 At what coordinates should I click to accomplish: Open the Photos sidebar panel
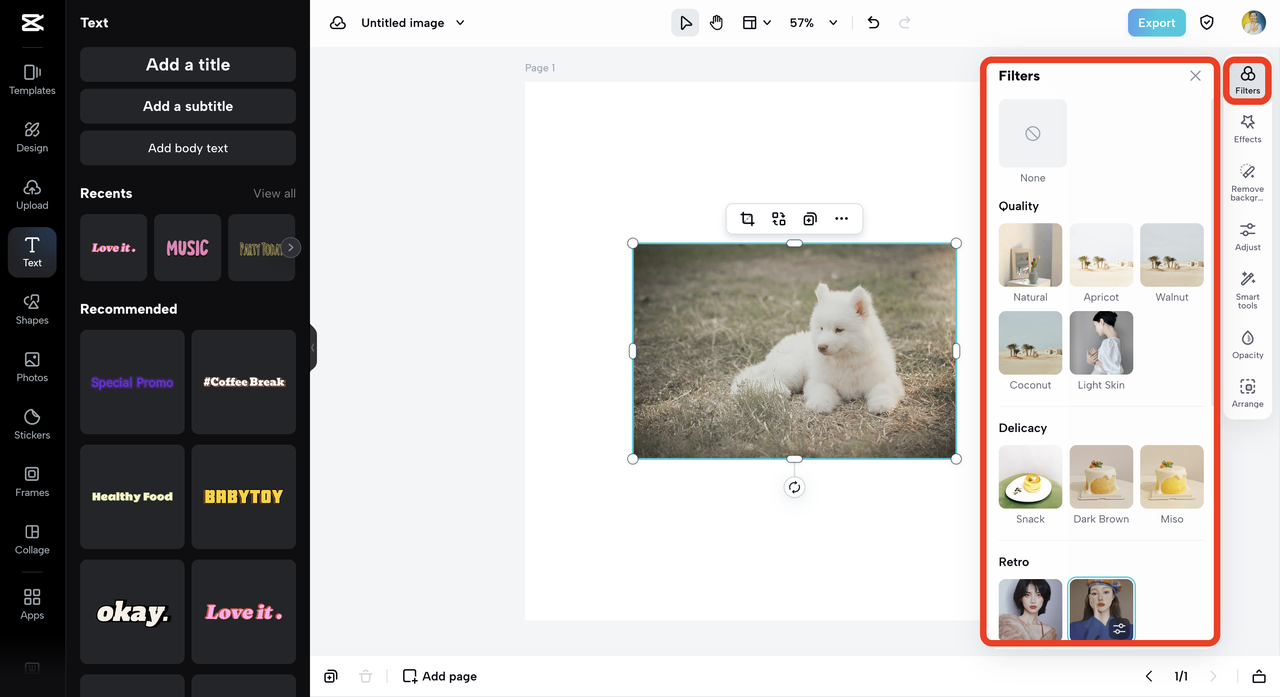pos(32,367)
